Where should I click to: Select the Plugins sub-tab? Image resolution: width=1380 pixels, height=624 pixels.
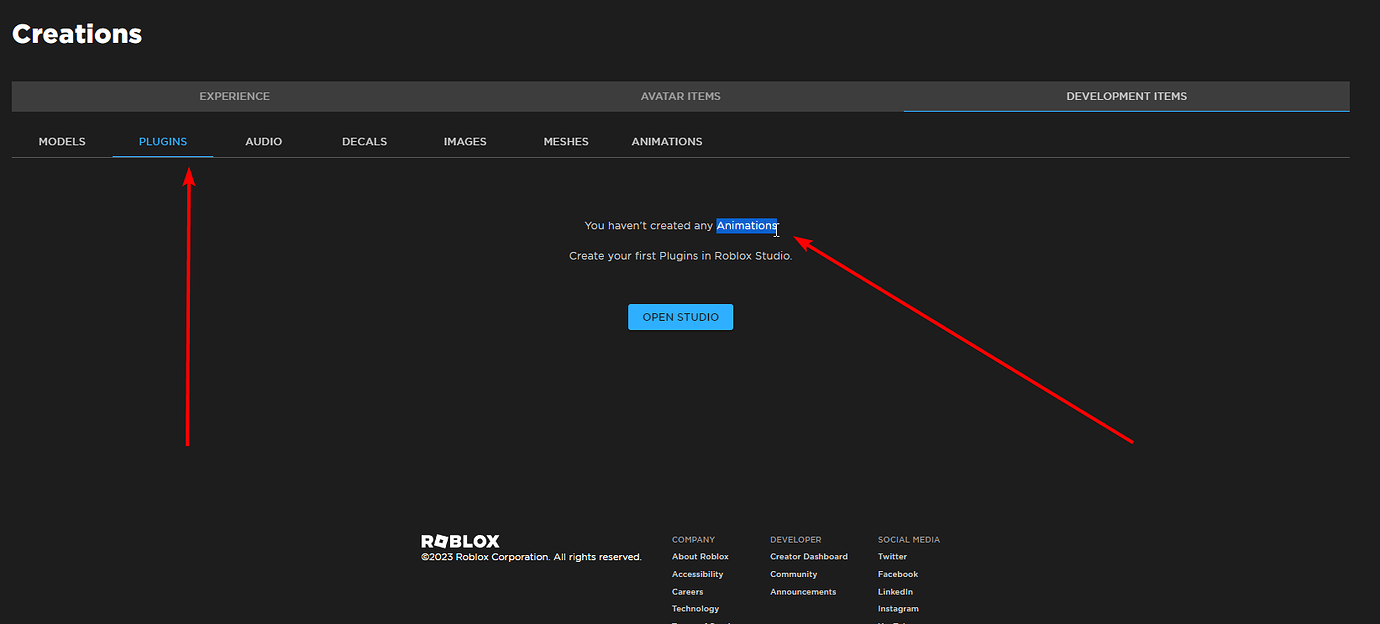163,142
